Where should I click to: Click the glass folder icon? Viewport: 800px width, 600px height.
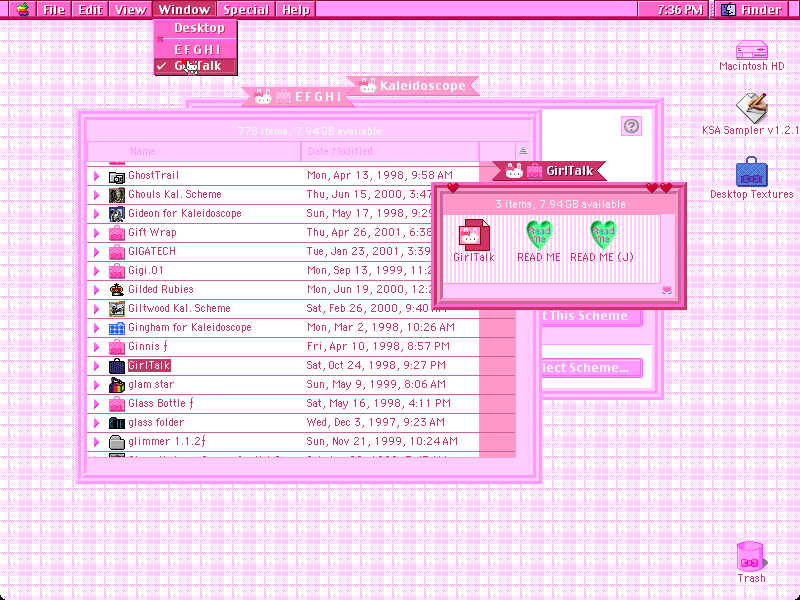pos(117,423)
